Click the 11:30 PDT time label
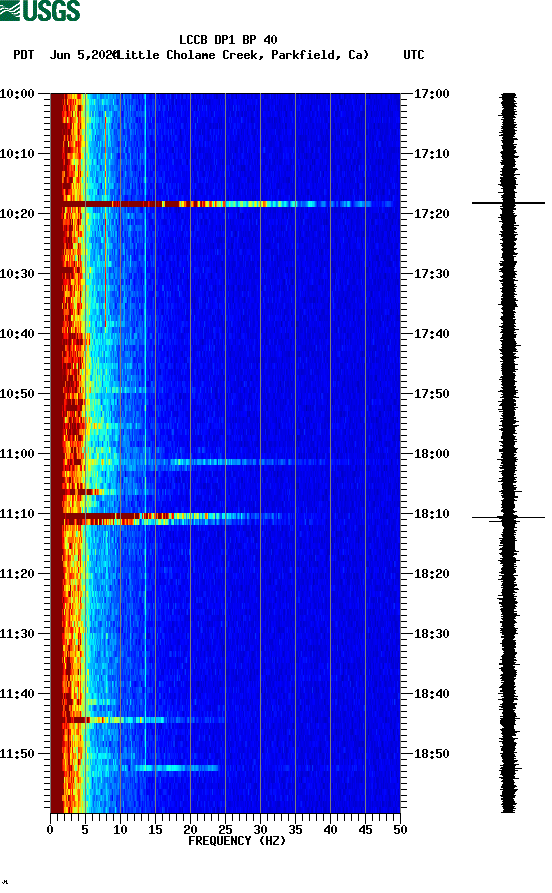 point(18,633)
